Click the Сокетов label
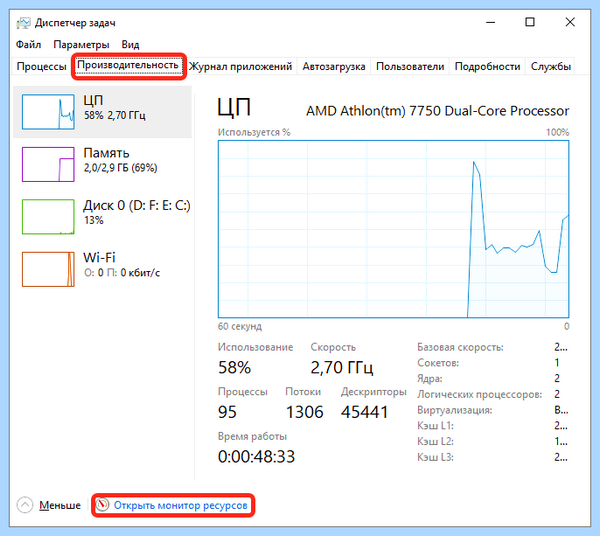600x536 pixels. [438, 363]
